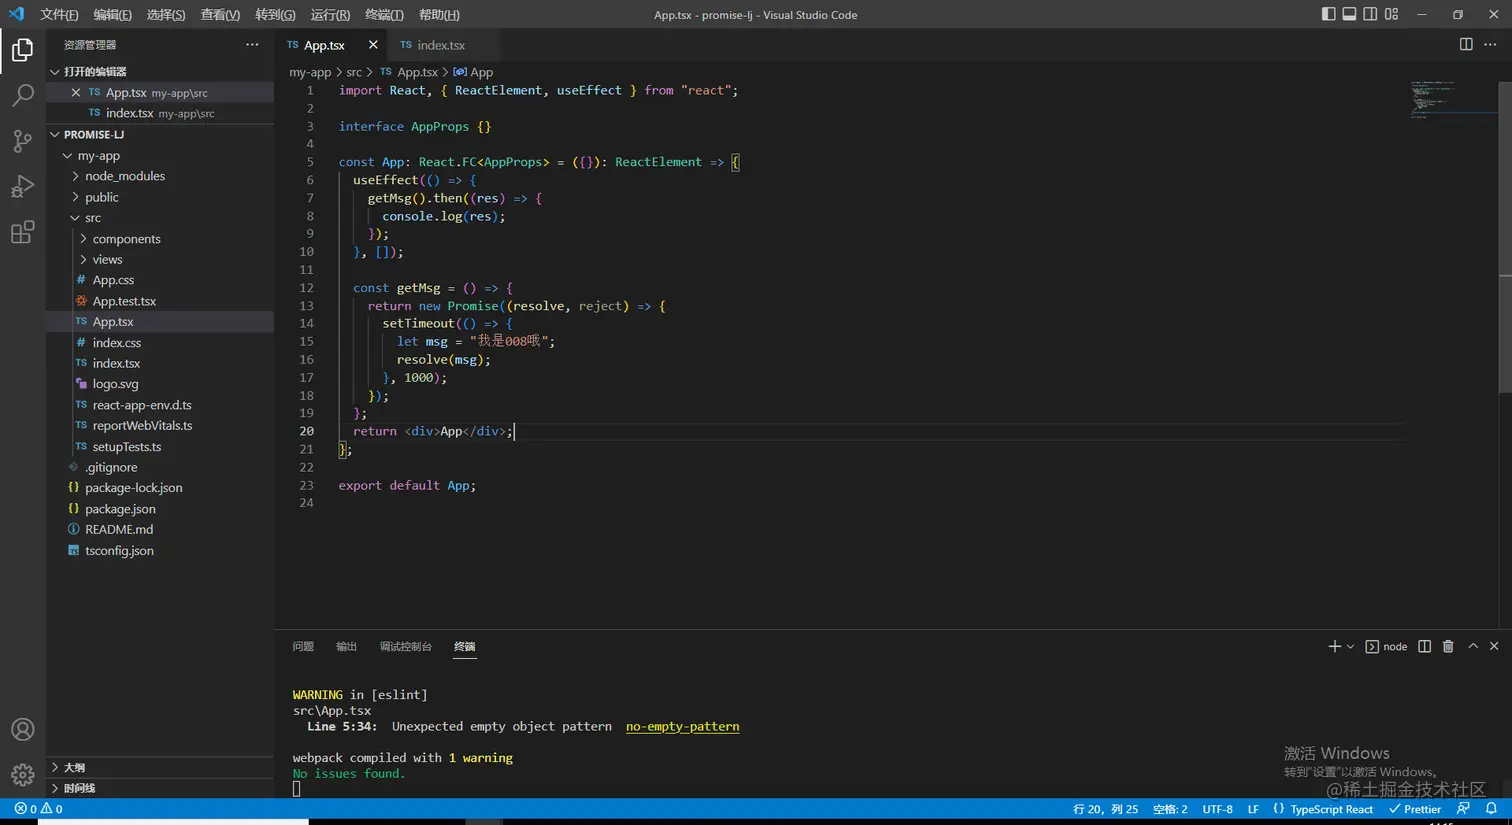Change indentation via 空格: 2
The width and height of the screenshot is (1512, 825).
(x=1170, y=809)
